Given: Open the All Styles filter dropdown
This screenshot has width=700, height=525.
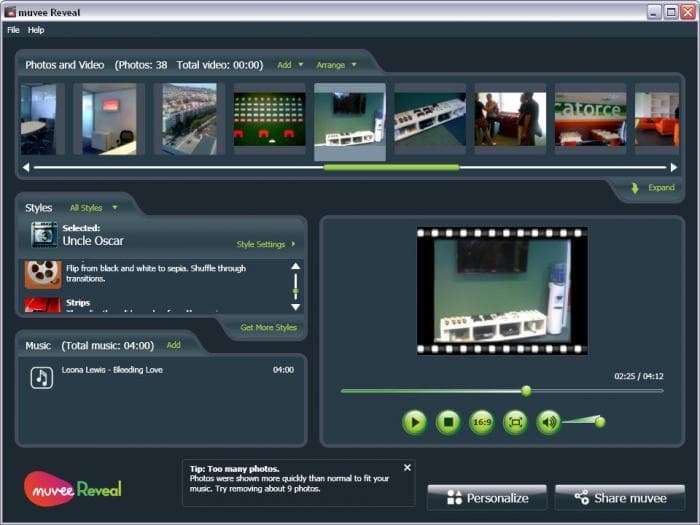Looking at the screenshot, I should (92, 208).
